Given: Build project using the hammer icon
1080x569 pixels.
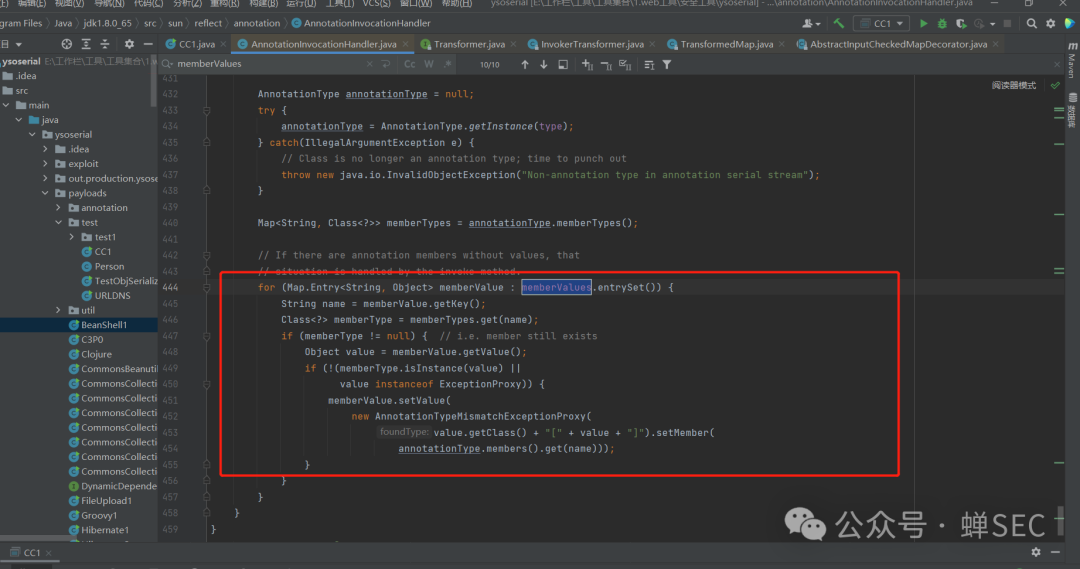Looking at the screenshot, I should click(x=839, y=23).
